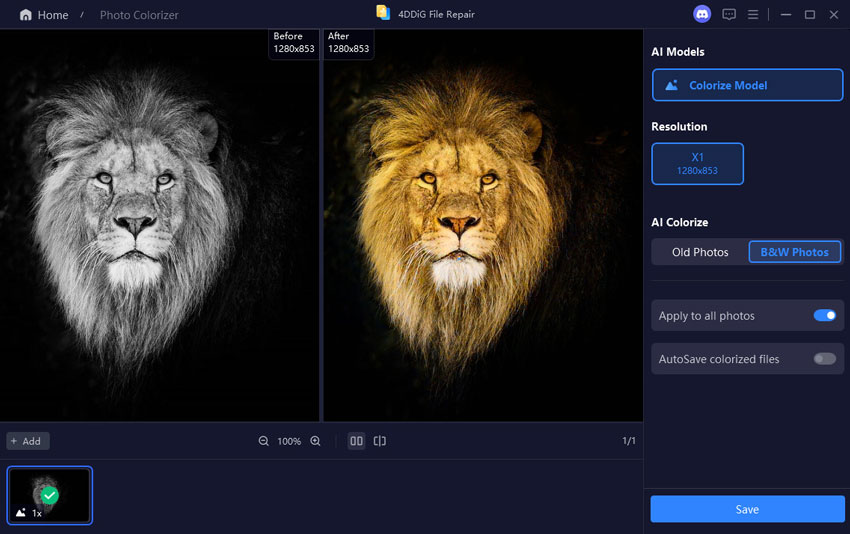This screenshot has height=534, width=850.
Task: Click the Photo Colorizer breadcrumb
Action: point(139,15)
